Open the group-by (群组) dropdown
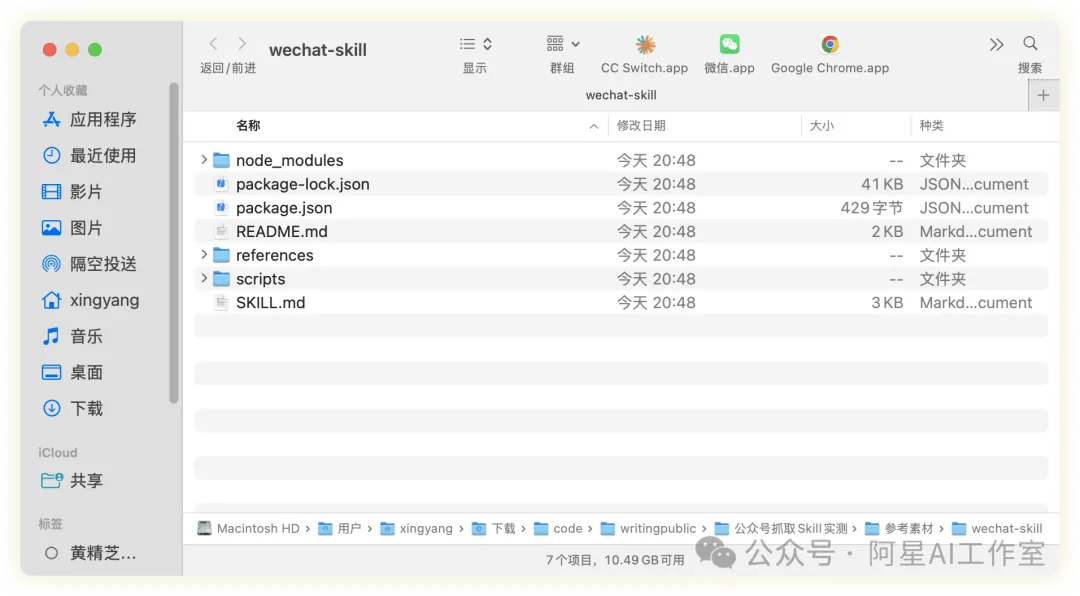 (x=563, y=44)
